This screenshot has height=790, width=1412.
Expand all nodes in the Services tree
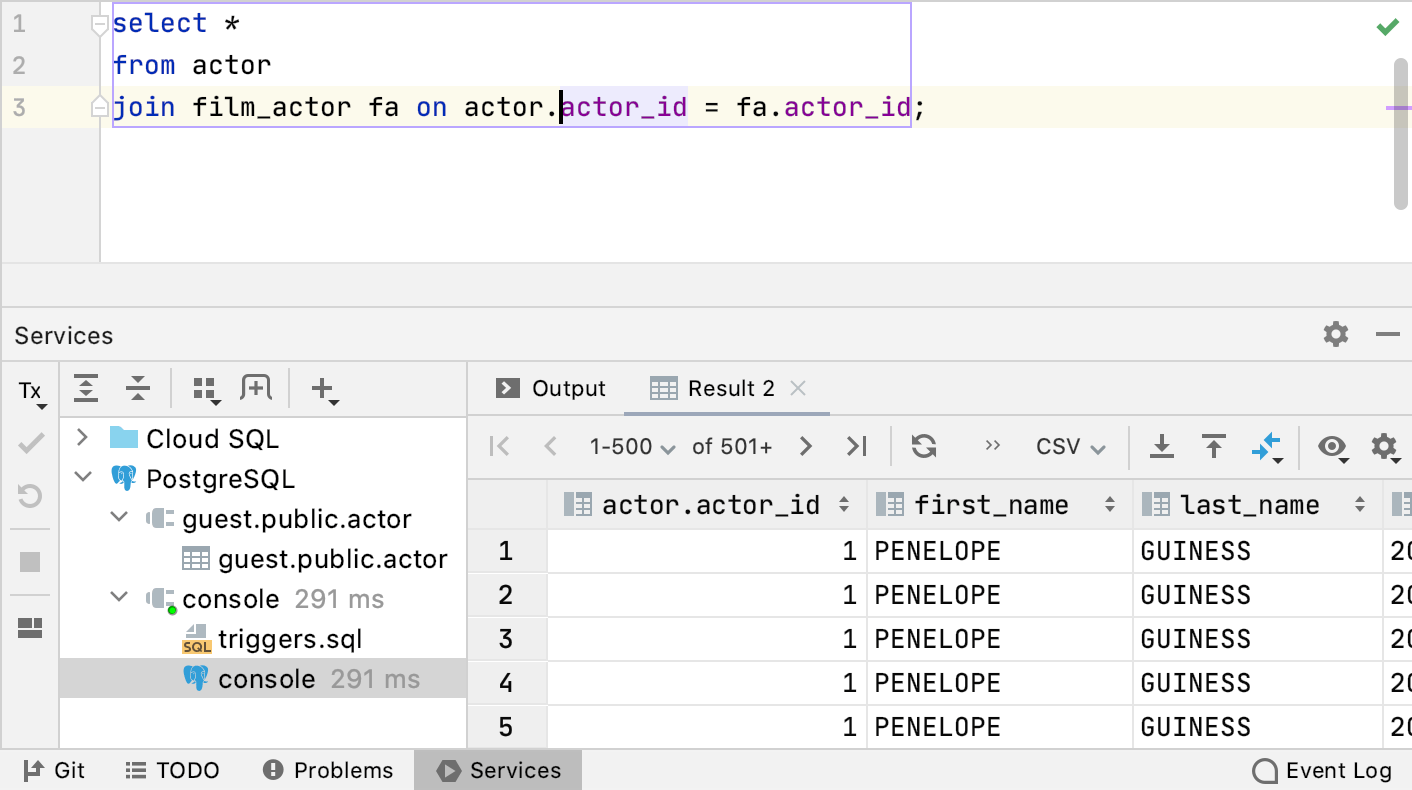point(87,388)
